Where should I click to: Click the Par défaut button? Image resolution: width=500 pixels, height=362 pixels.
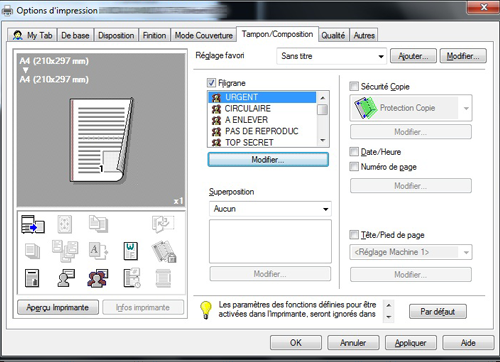coord(438,312)
